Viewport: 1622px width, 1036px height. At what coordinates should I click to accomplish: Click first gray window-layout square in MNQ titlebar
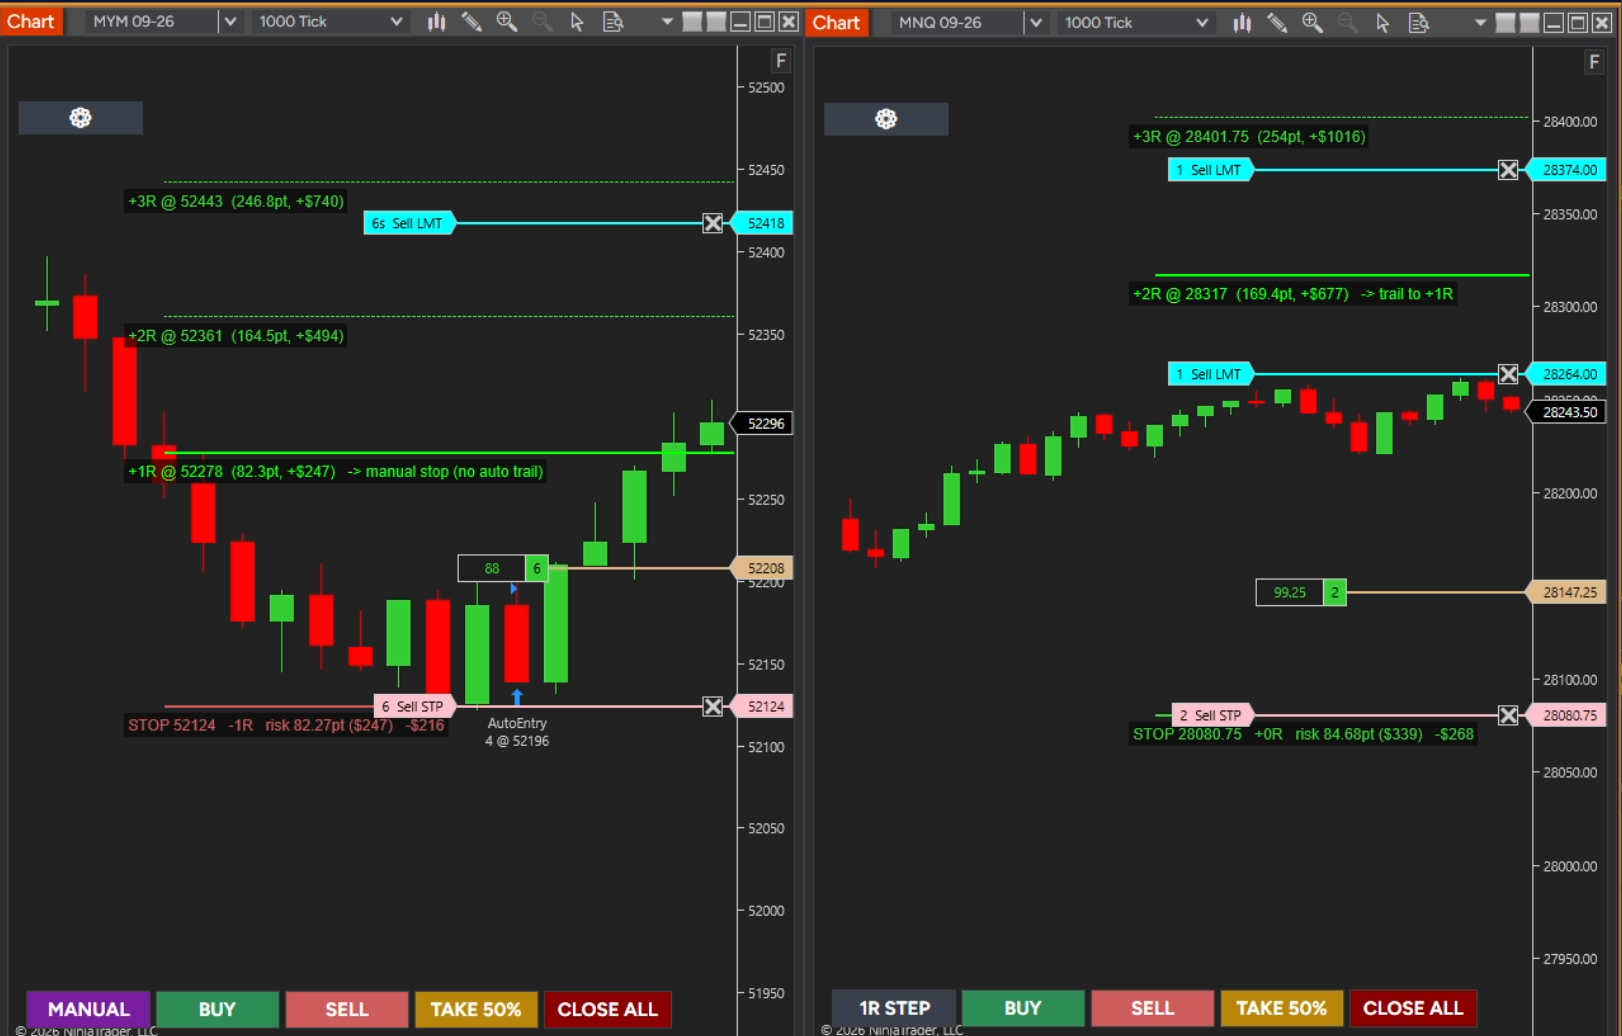1505,22
